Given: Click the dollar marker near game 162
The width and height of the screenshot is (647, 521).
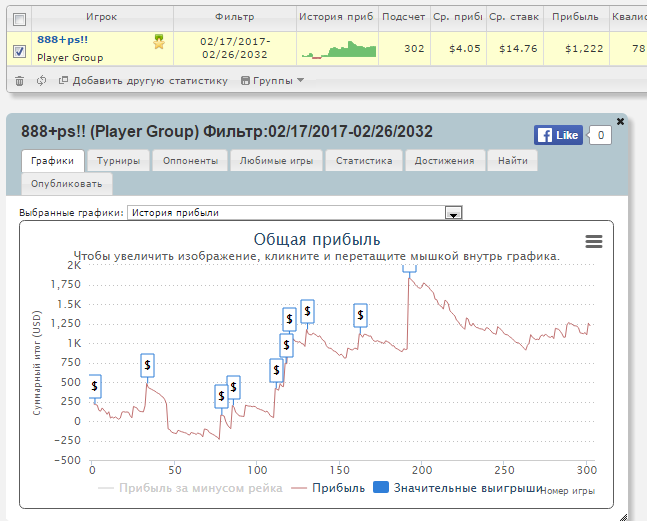Looking at the screenshot, I should coord(360,316).
